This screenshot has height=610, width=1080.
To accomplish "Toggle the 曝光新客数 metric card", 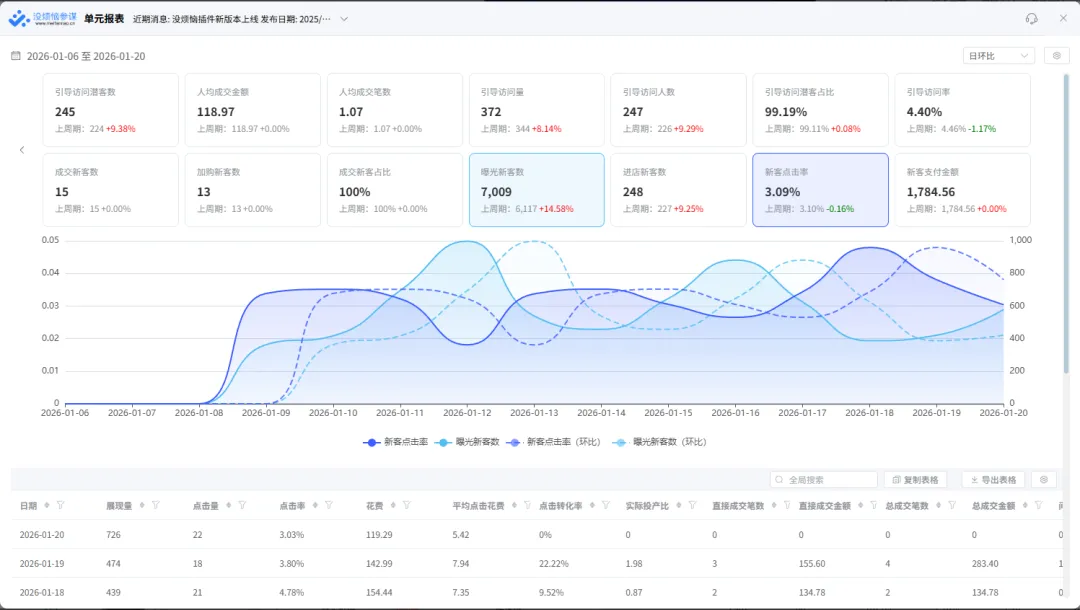I will (537, 190).
